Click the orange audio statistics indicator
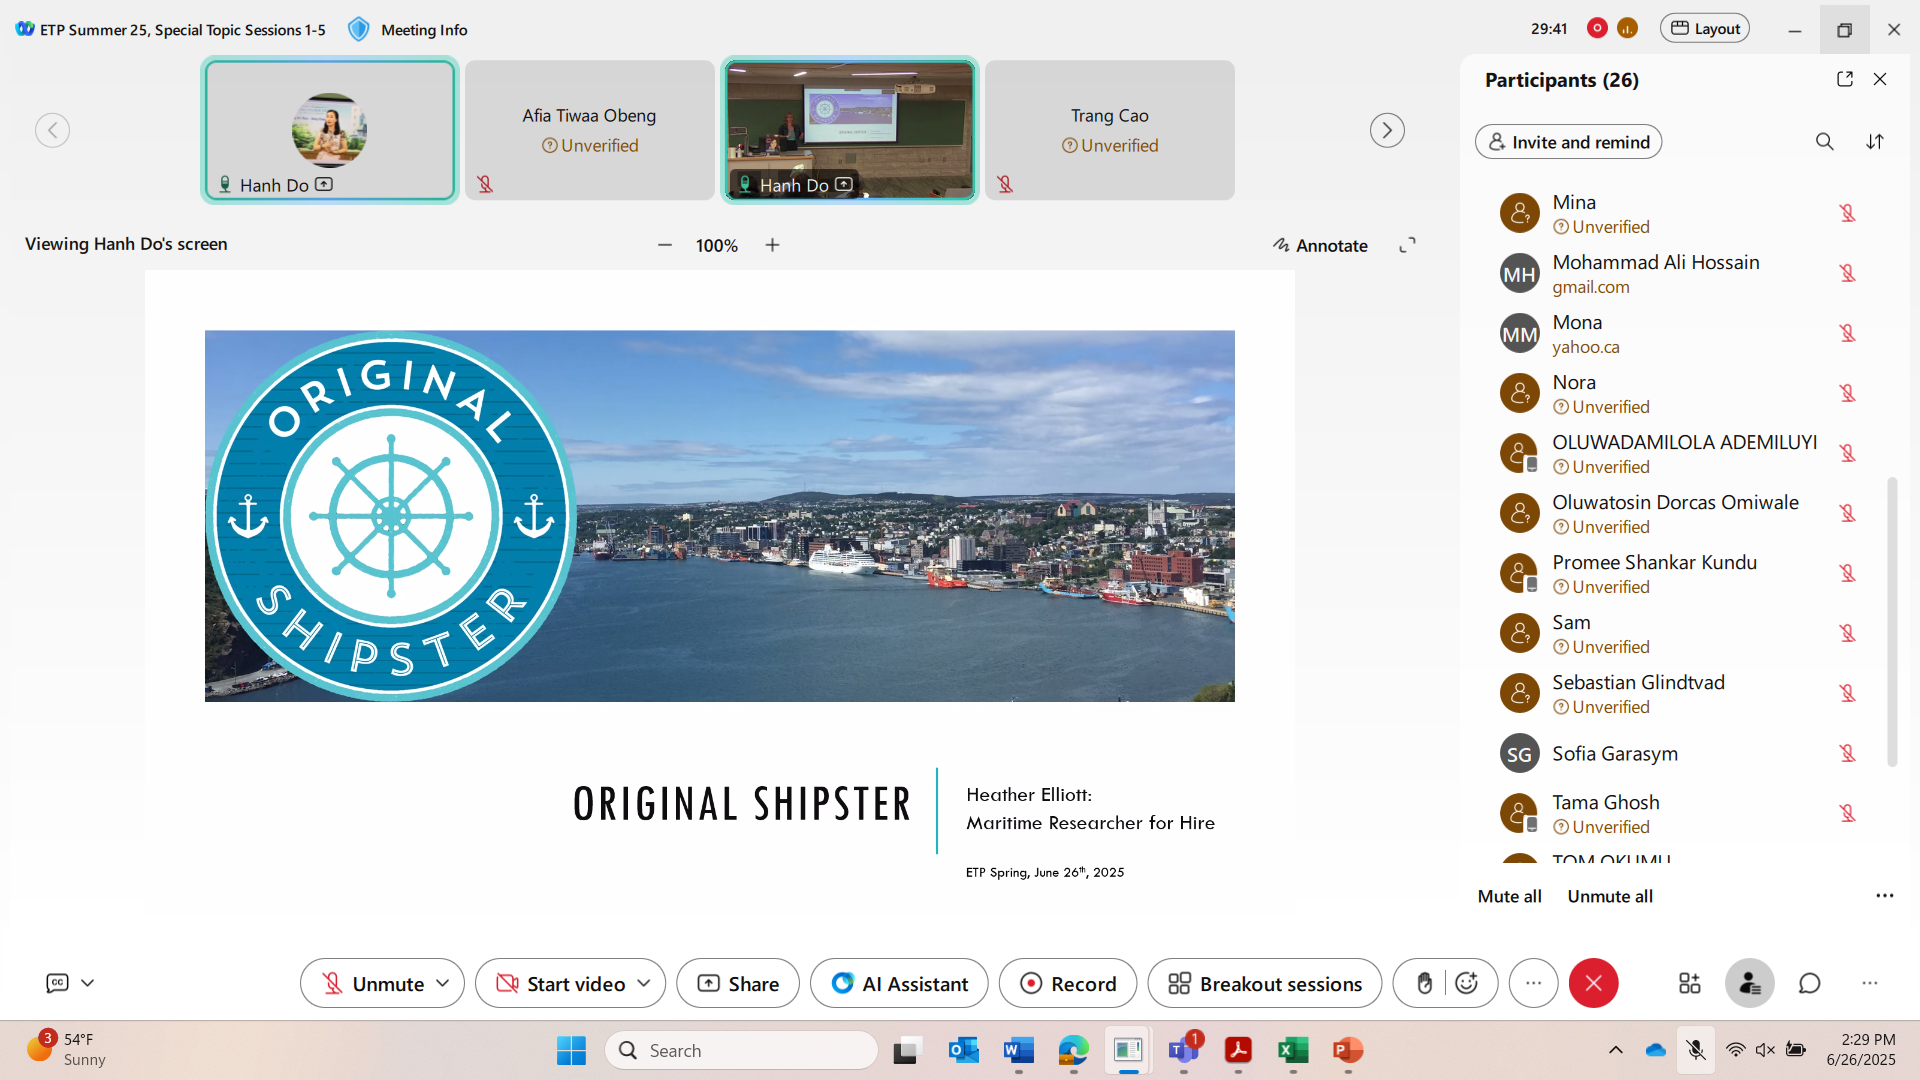Image resolution: width=1920 pixels, height=1080 pixels. pos(1627,28)
